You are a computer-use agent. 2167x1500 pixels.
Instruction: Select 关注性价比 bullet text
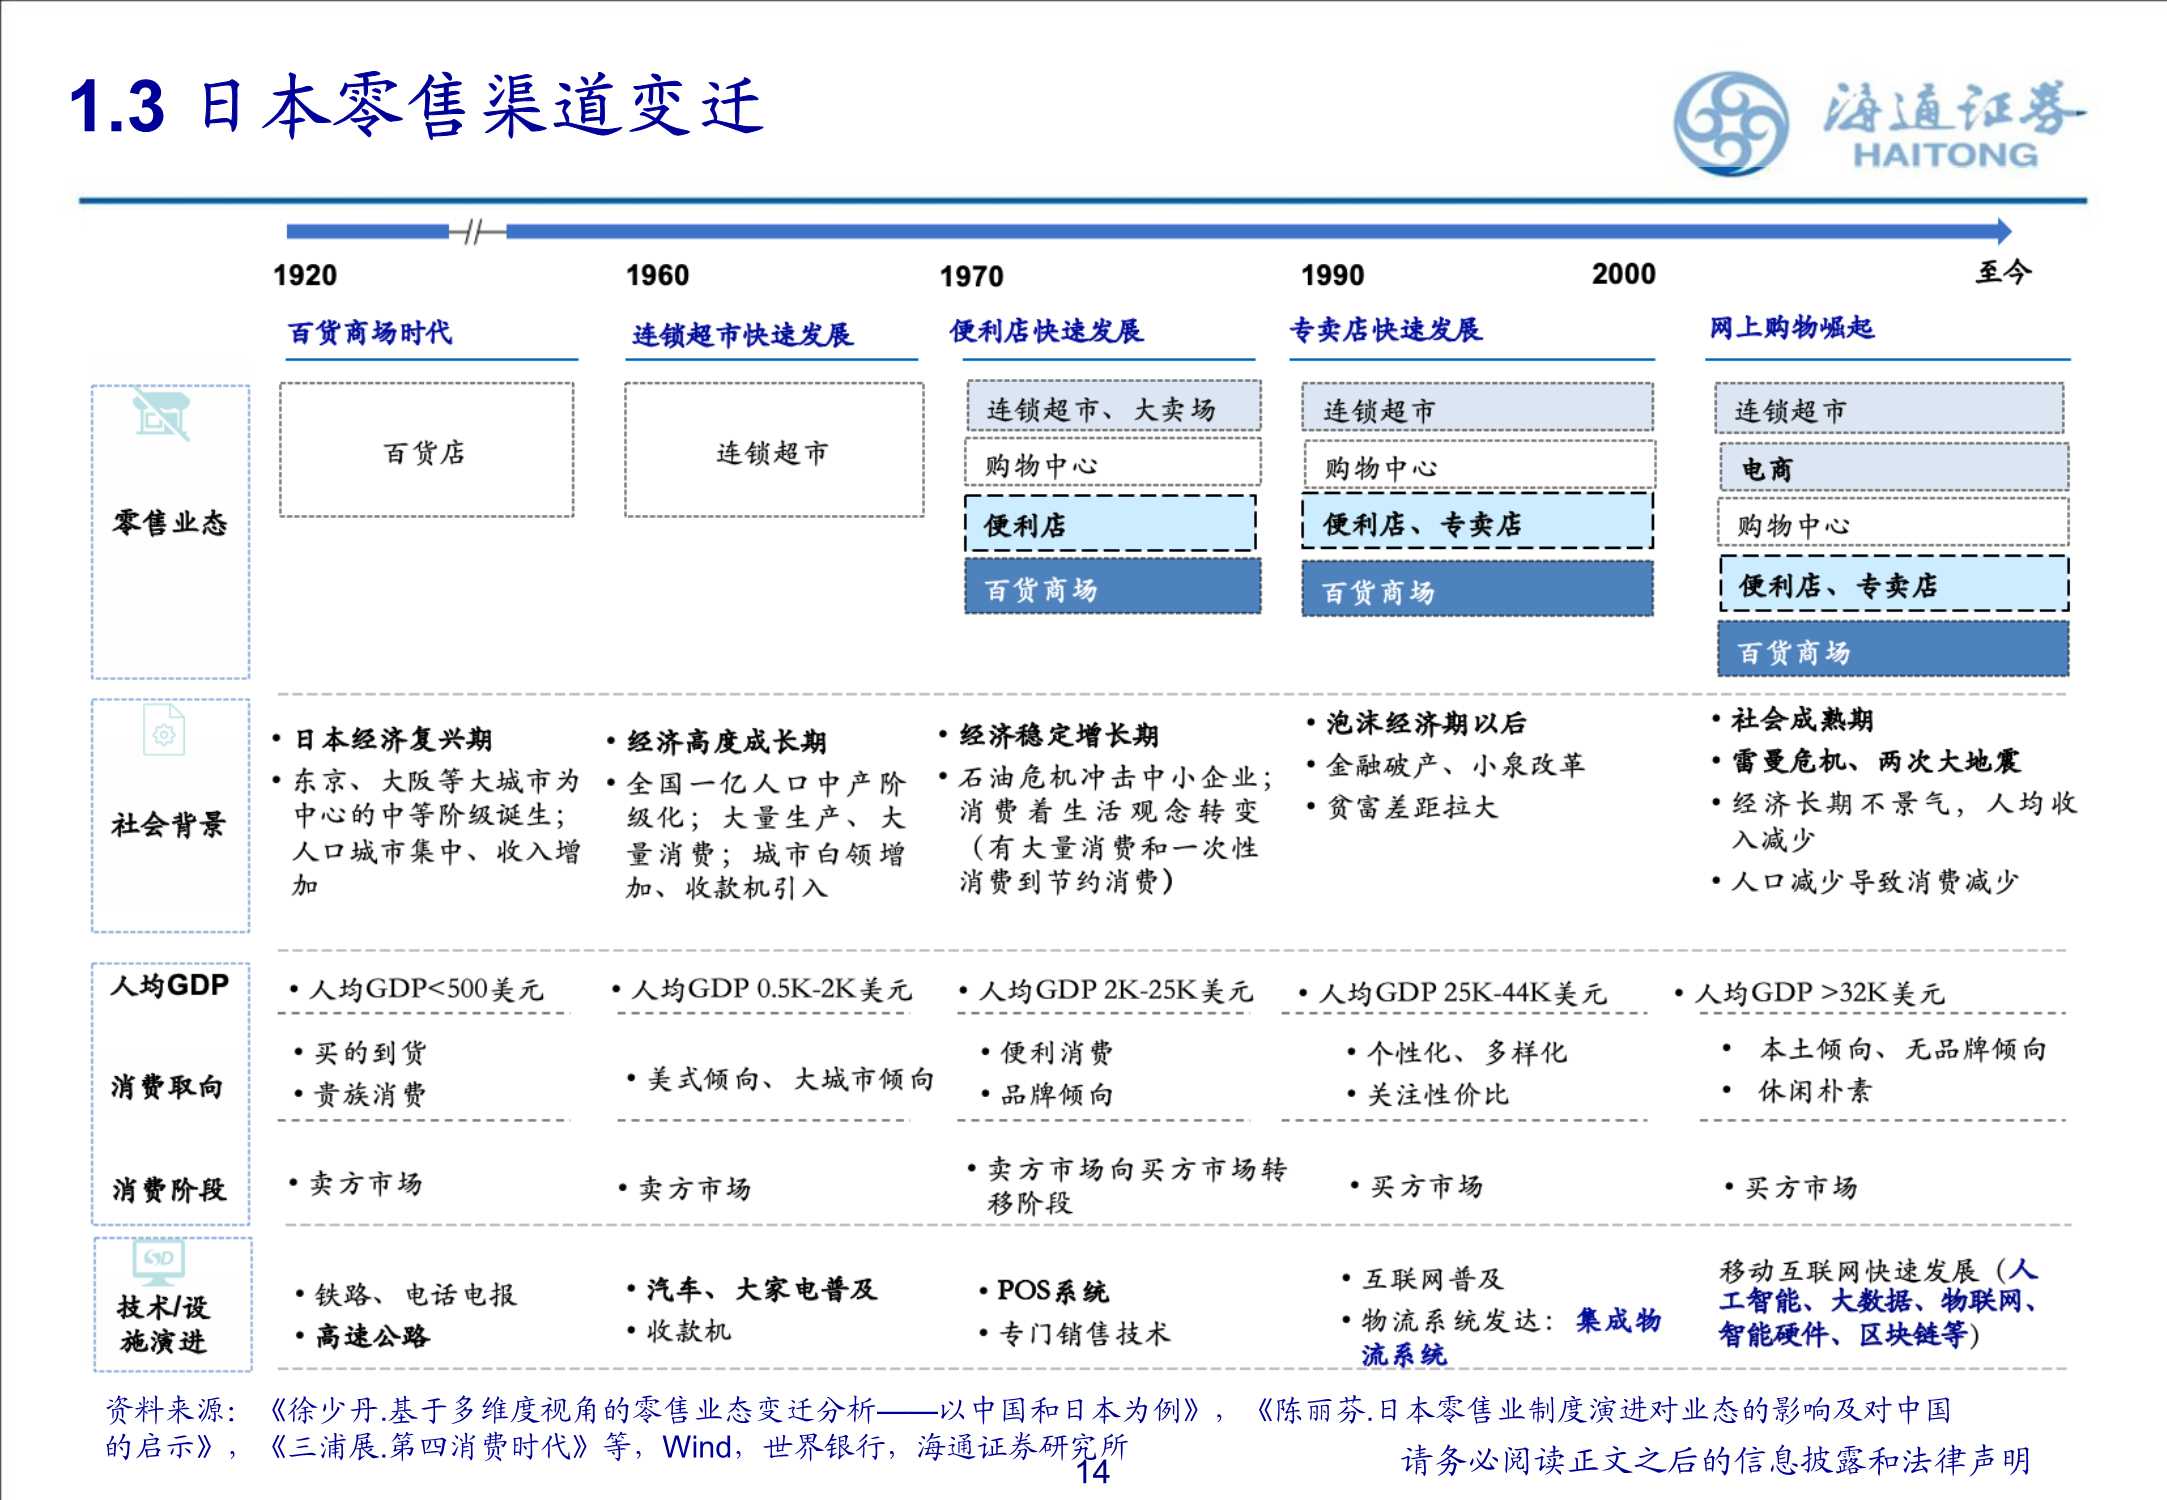(x=1438, y=1095)
